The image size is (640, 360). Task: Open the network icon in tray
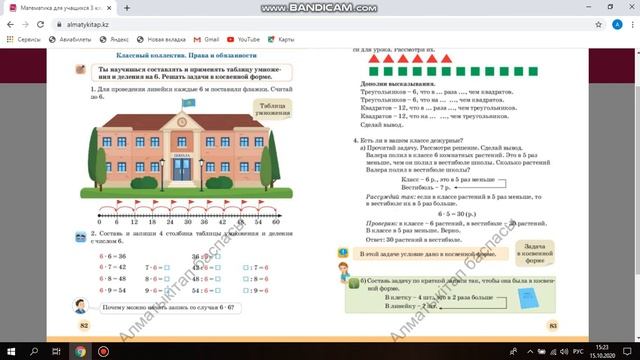click(x=553, y=351)
